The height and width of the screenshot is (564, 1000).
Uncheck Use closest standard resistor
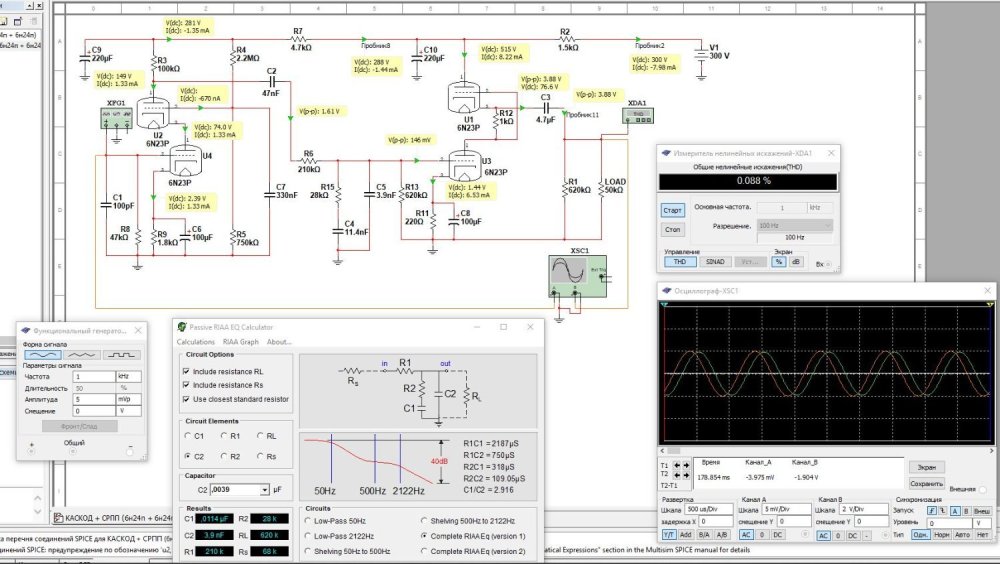(x=186, y=399)
